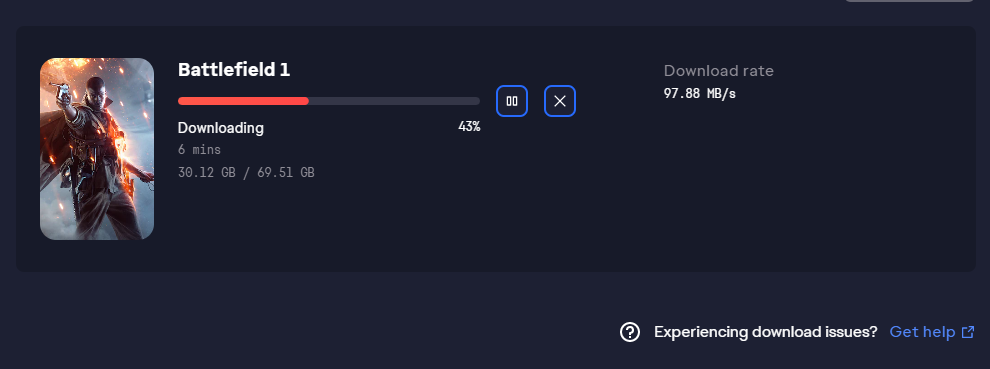
Task: Click the 43% progress percentage
Action: (x=469, y=126)
